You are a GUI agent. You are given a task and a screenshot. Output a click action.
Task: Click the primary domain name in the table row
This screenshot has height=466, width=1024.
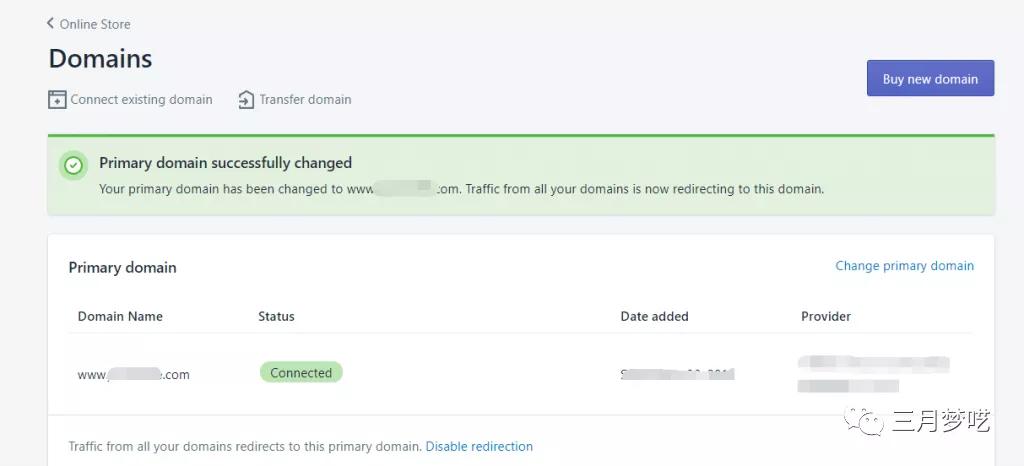click(x=133, y=374)
